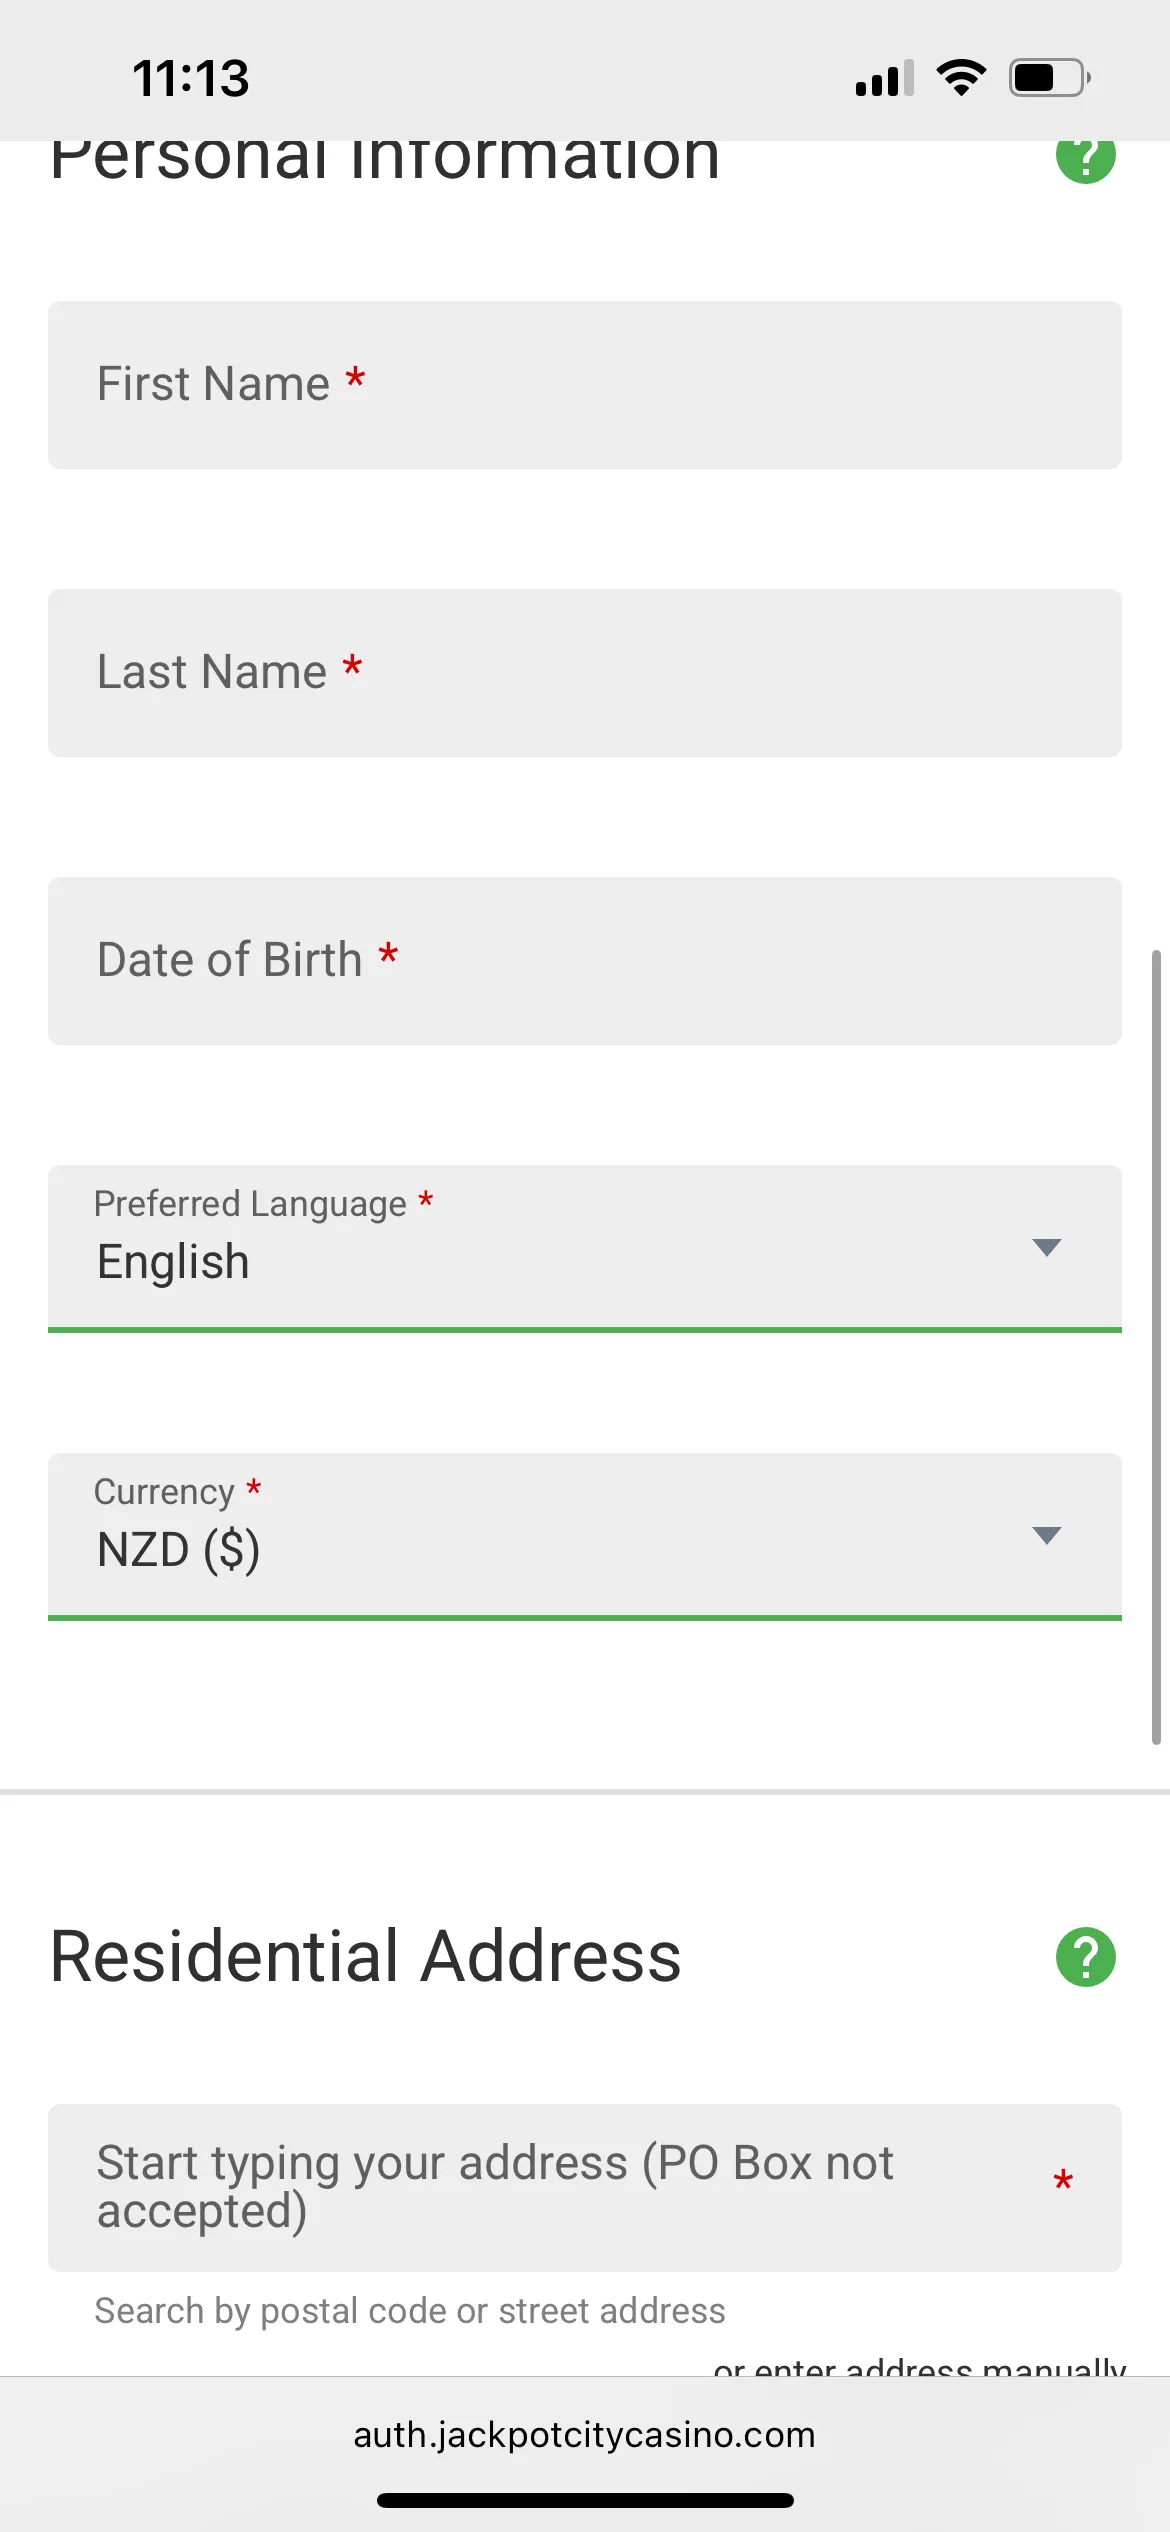Tap the Personal Information help icon
The height and width of the screenshot is (2532, 1170).
1085,160
